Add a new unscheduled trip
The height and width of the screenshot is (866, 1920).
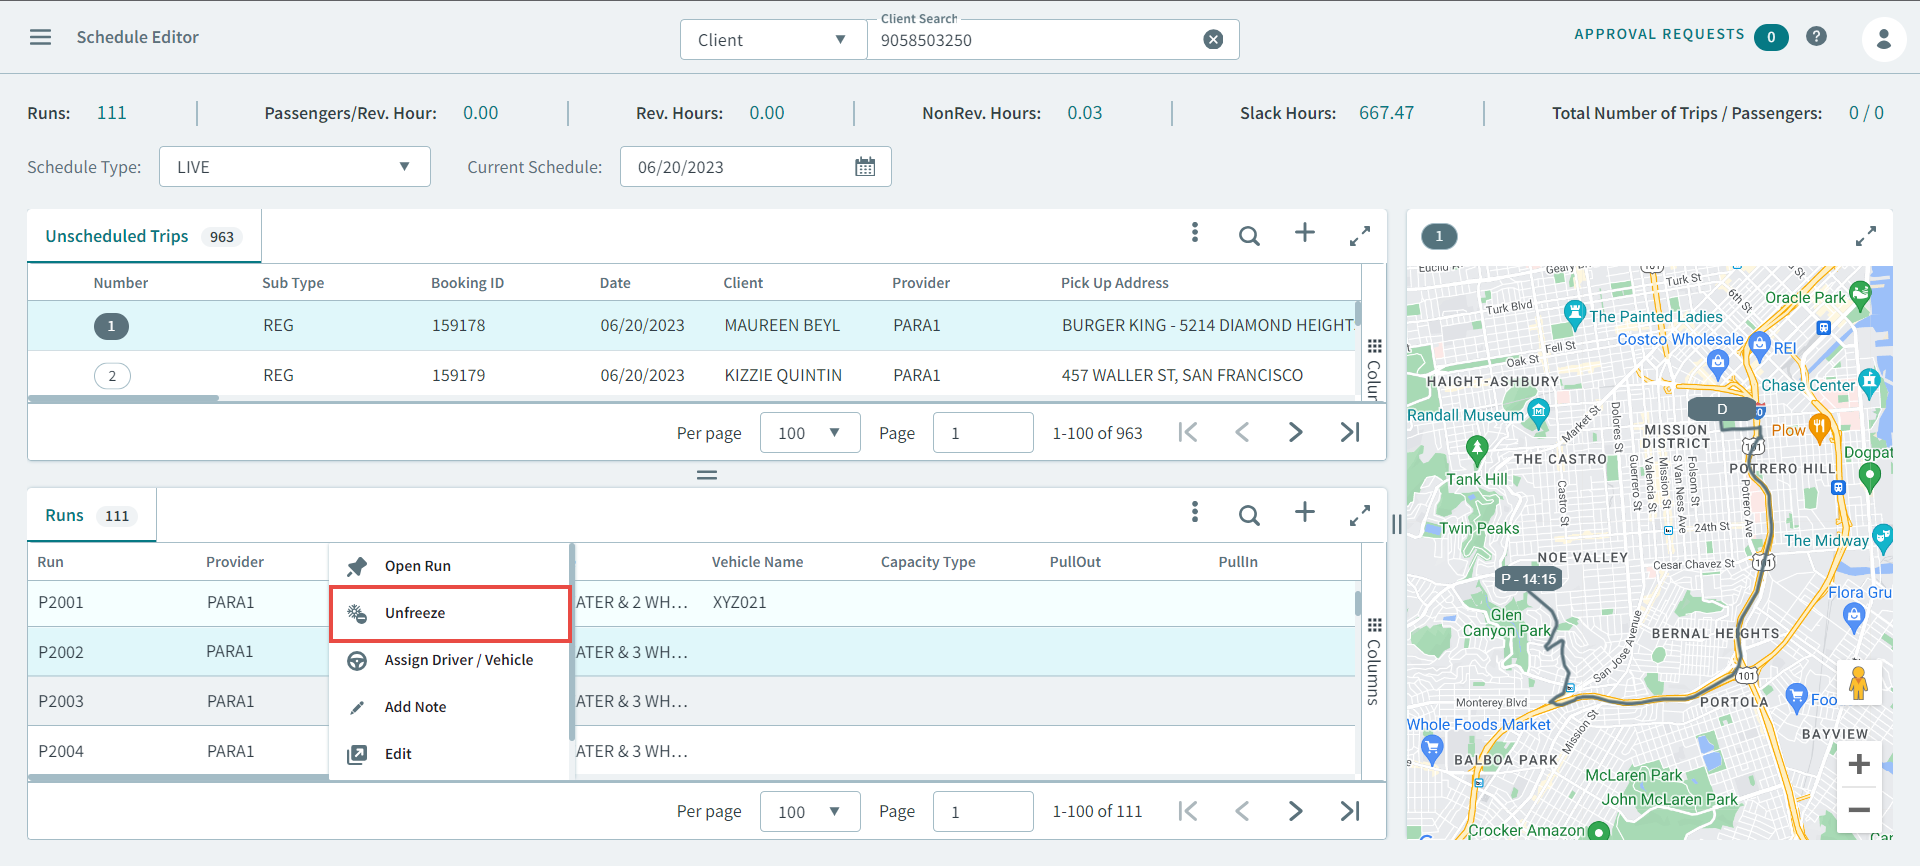click(1304, 233)
